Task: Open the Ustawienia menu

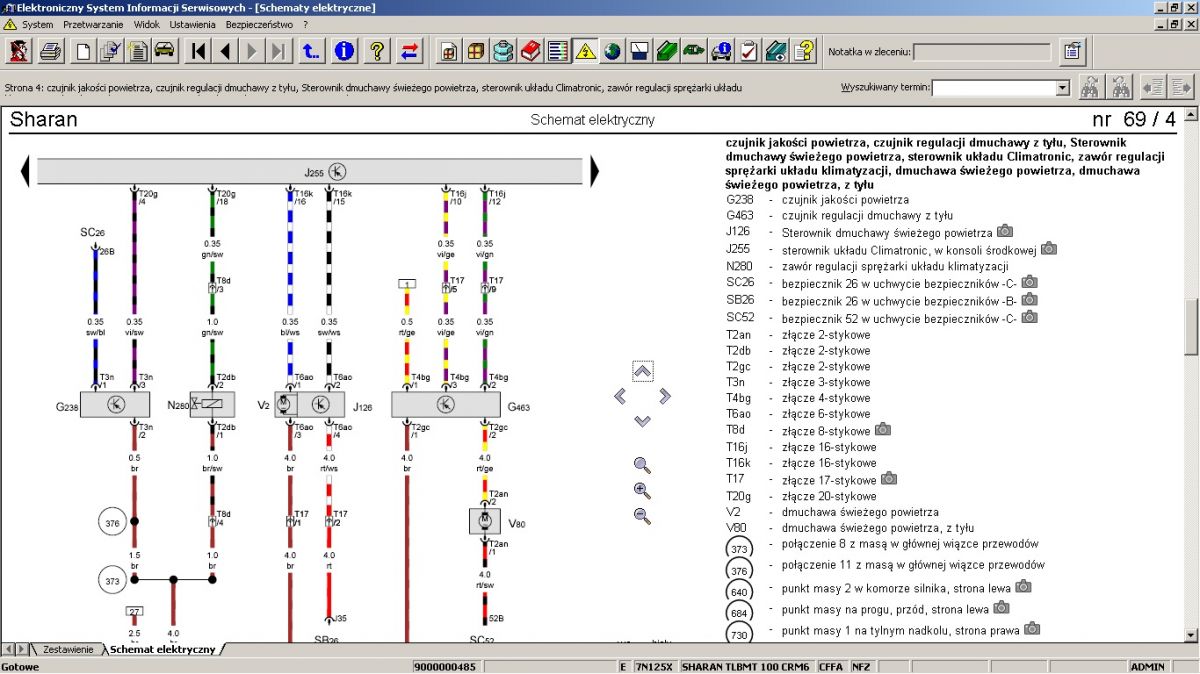Action: tap(193, 24)
